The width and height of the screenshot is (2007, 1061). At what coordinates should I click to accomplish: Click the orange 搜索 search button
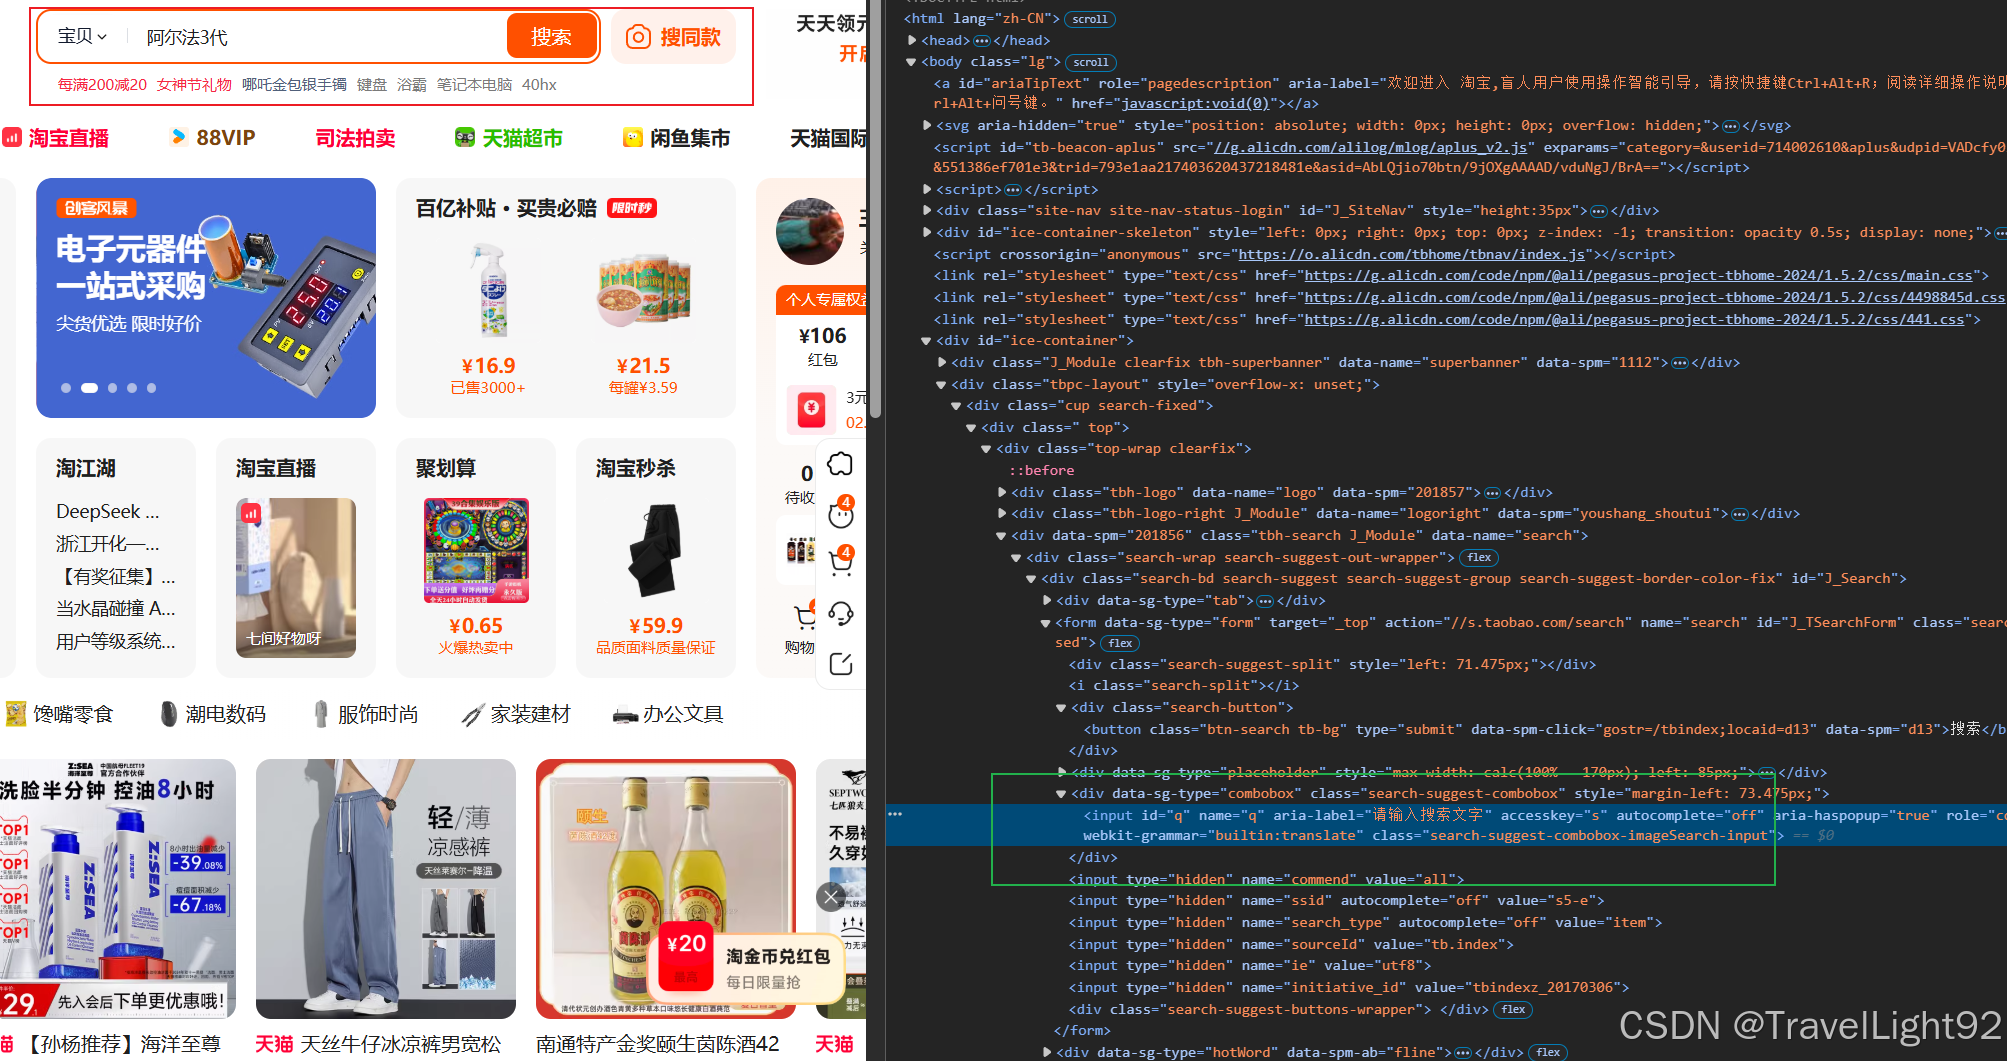point(551,37)
